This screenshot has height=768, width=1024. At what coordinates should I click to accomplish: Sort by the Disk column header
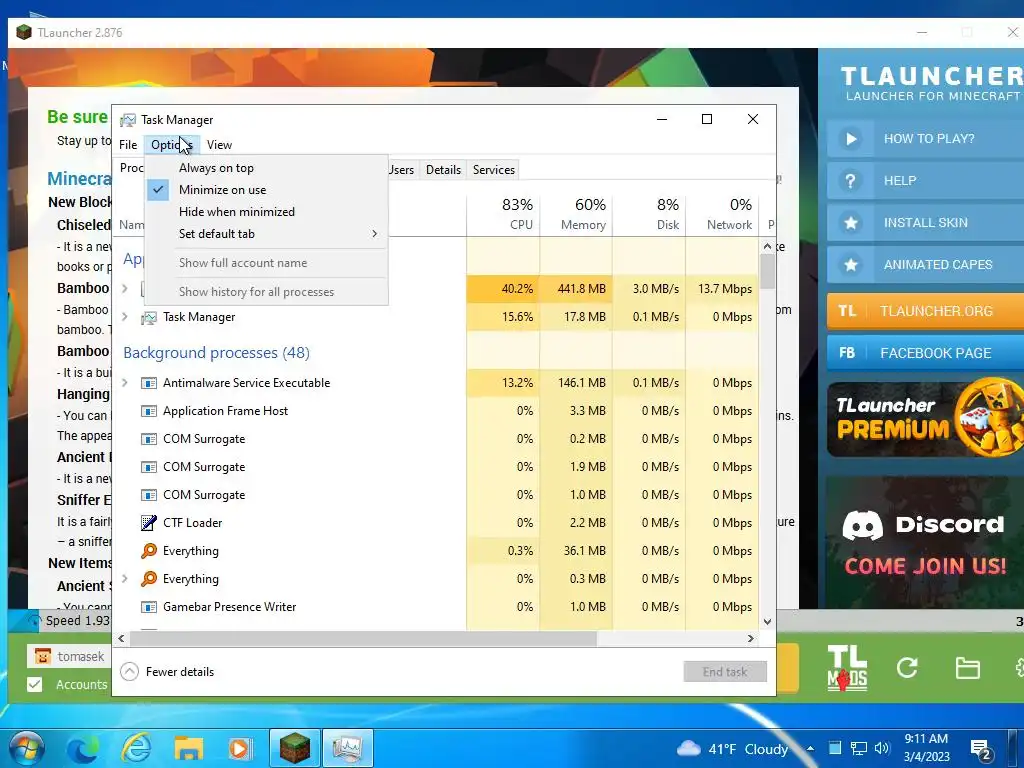tap(649, 214)
